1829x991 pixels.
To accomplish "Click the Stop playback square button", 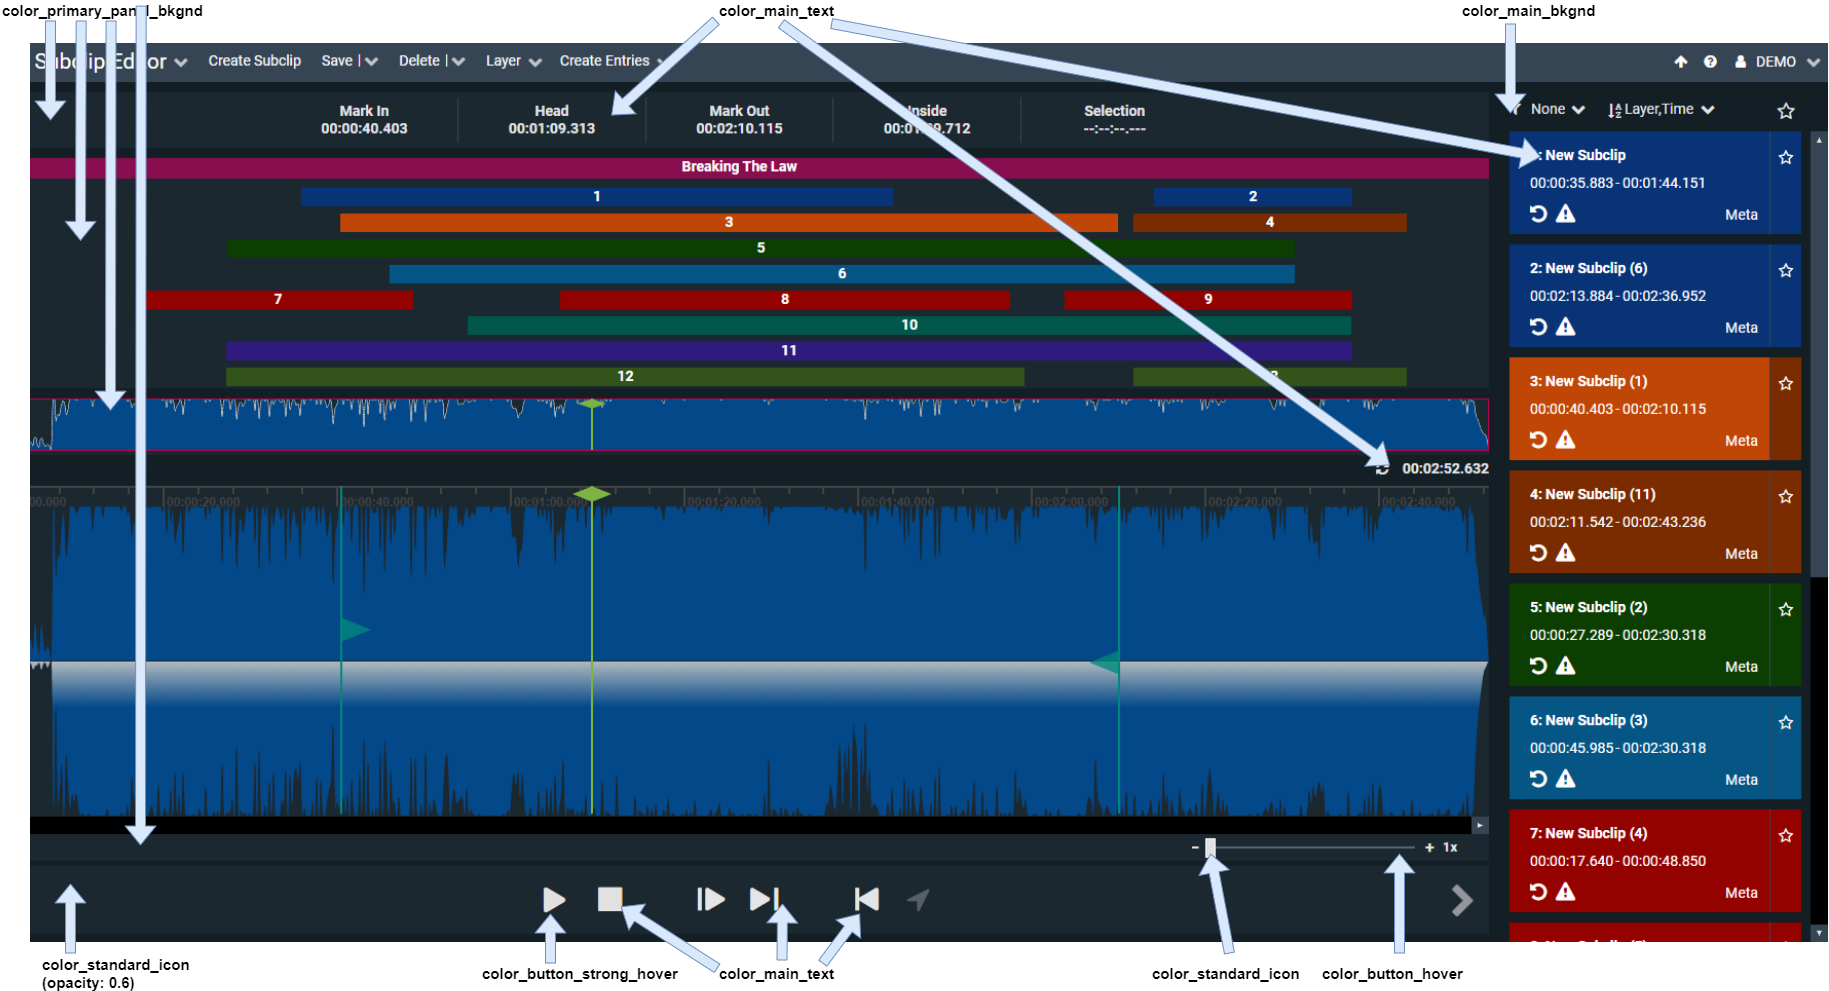I will tap(609, 899).
